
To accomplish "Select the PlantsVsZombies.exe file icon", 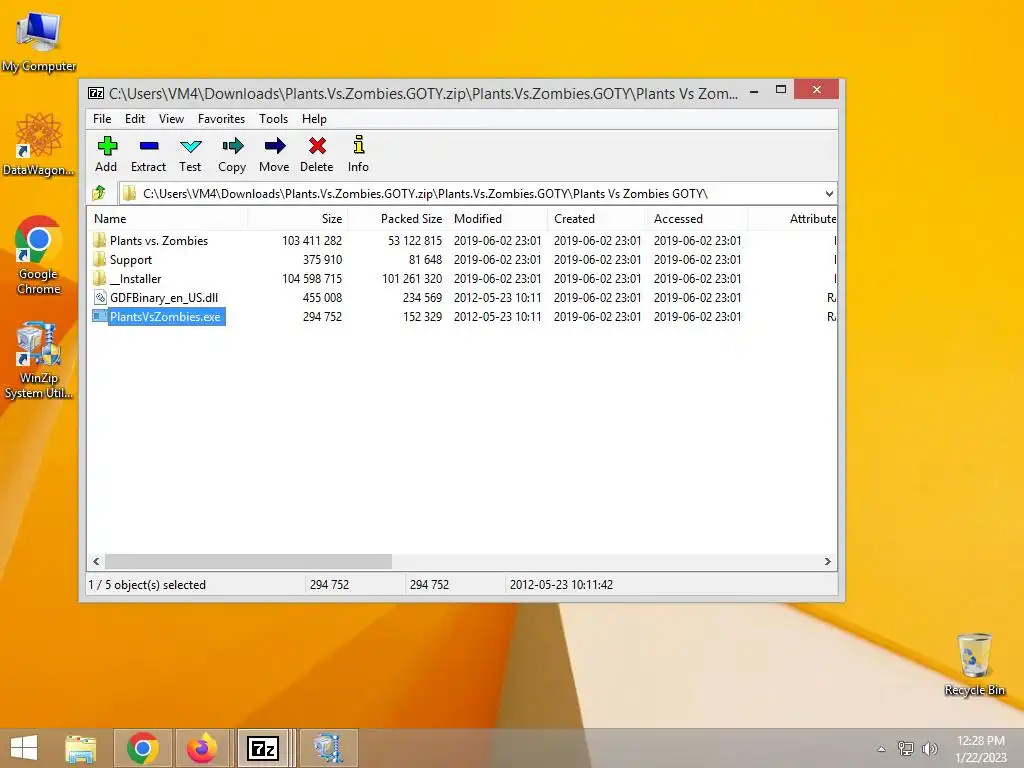I will tap(99, 316).
